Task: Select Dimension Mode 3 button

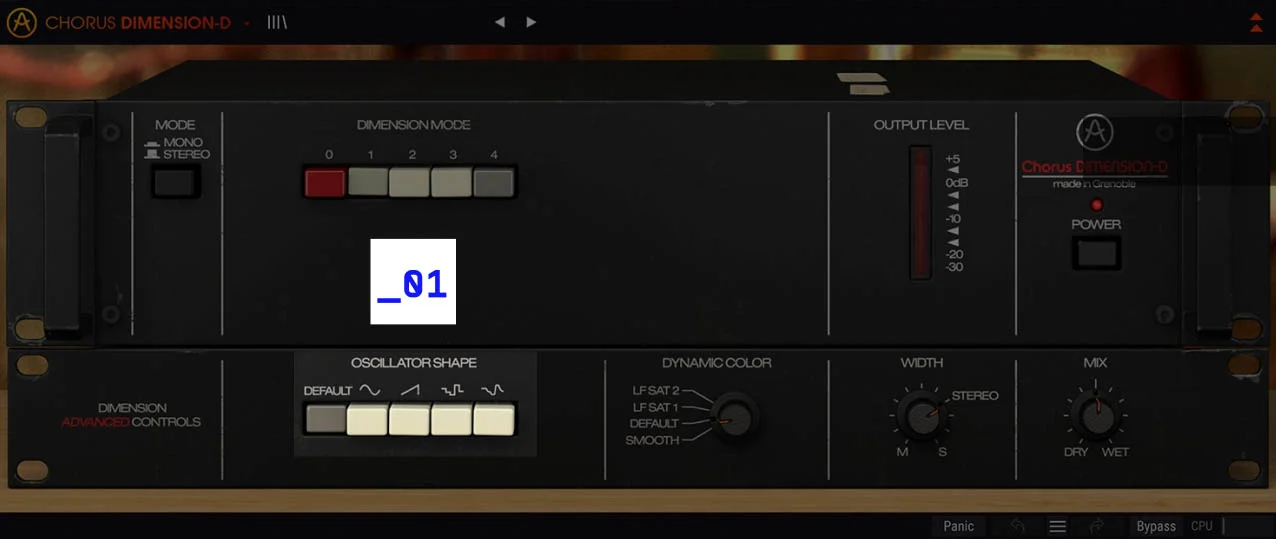Action: coord(452,182)
